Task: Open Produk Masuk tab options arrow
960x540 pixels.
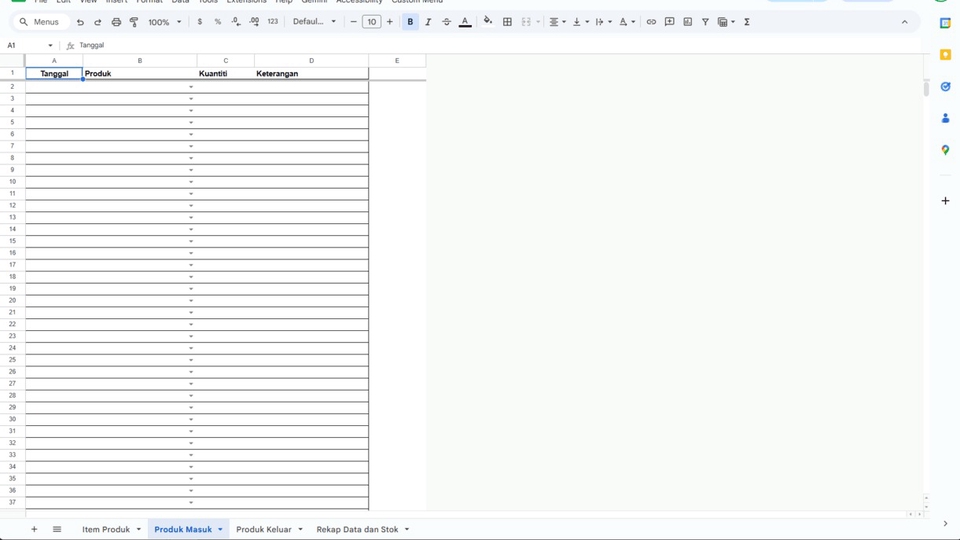Action: pos(220,529)
